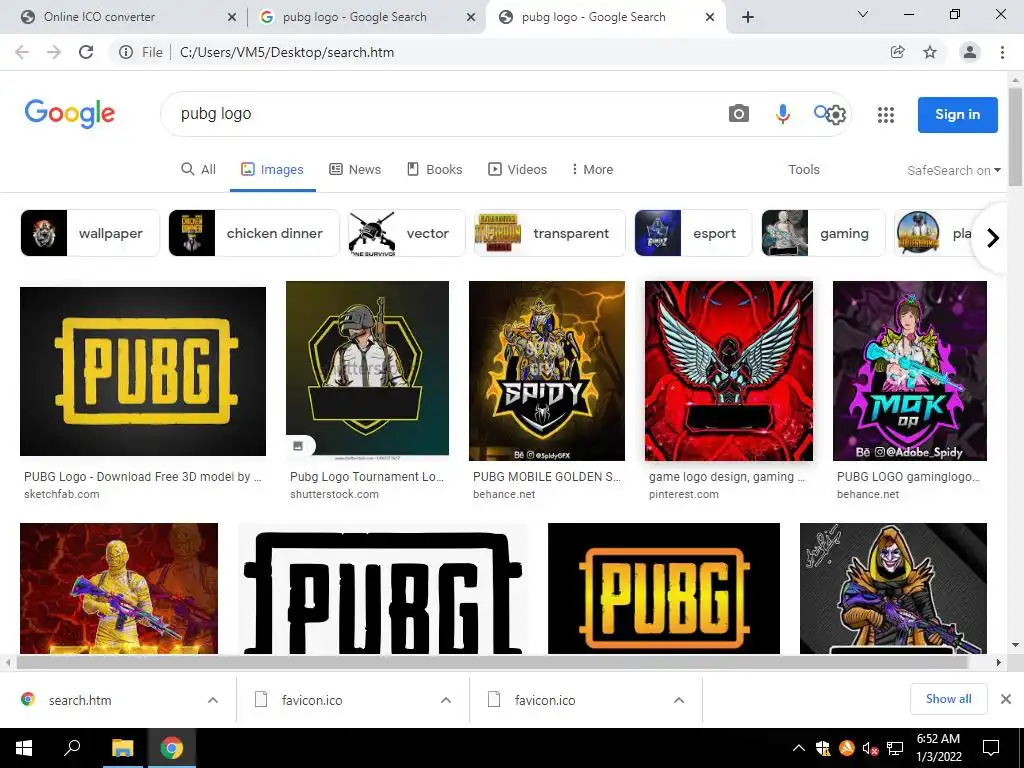Click the settings gear in search box
Screen dimensions: 1024x768
click(836, 115)
